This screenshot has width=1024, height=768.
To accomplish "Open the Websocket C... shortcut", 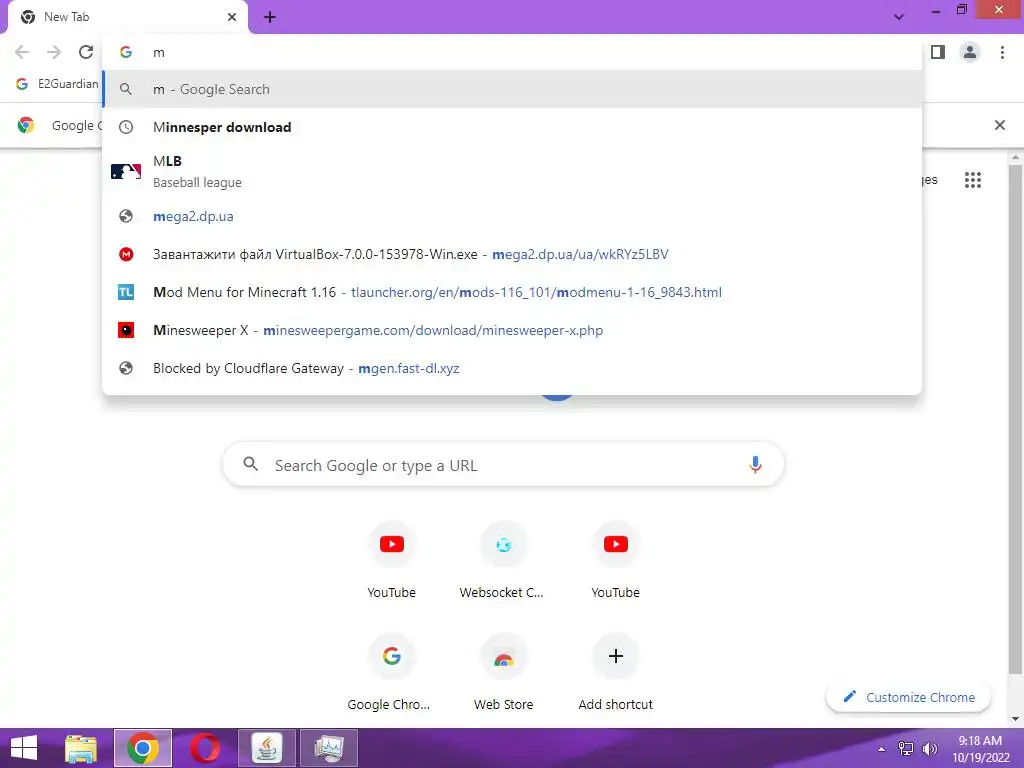I will 503,560.
